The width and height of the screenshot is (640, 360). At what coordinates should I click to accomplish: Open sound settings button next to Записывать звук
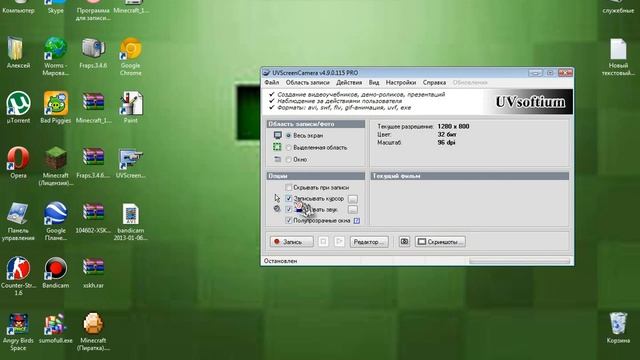pyautogui.click(x=353, y=210)
